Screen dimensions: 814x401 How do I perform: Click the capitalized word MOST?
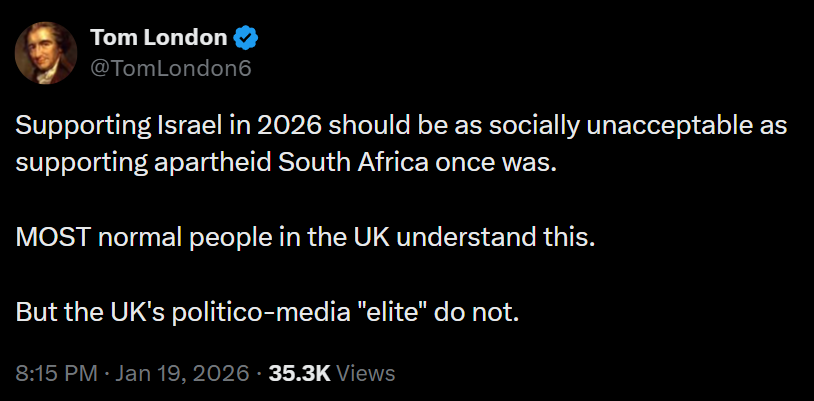click(x=49, y=238)
